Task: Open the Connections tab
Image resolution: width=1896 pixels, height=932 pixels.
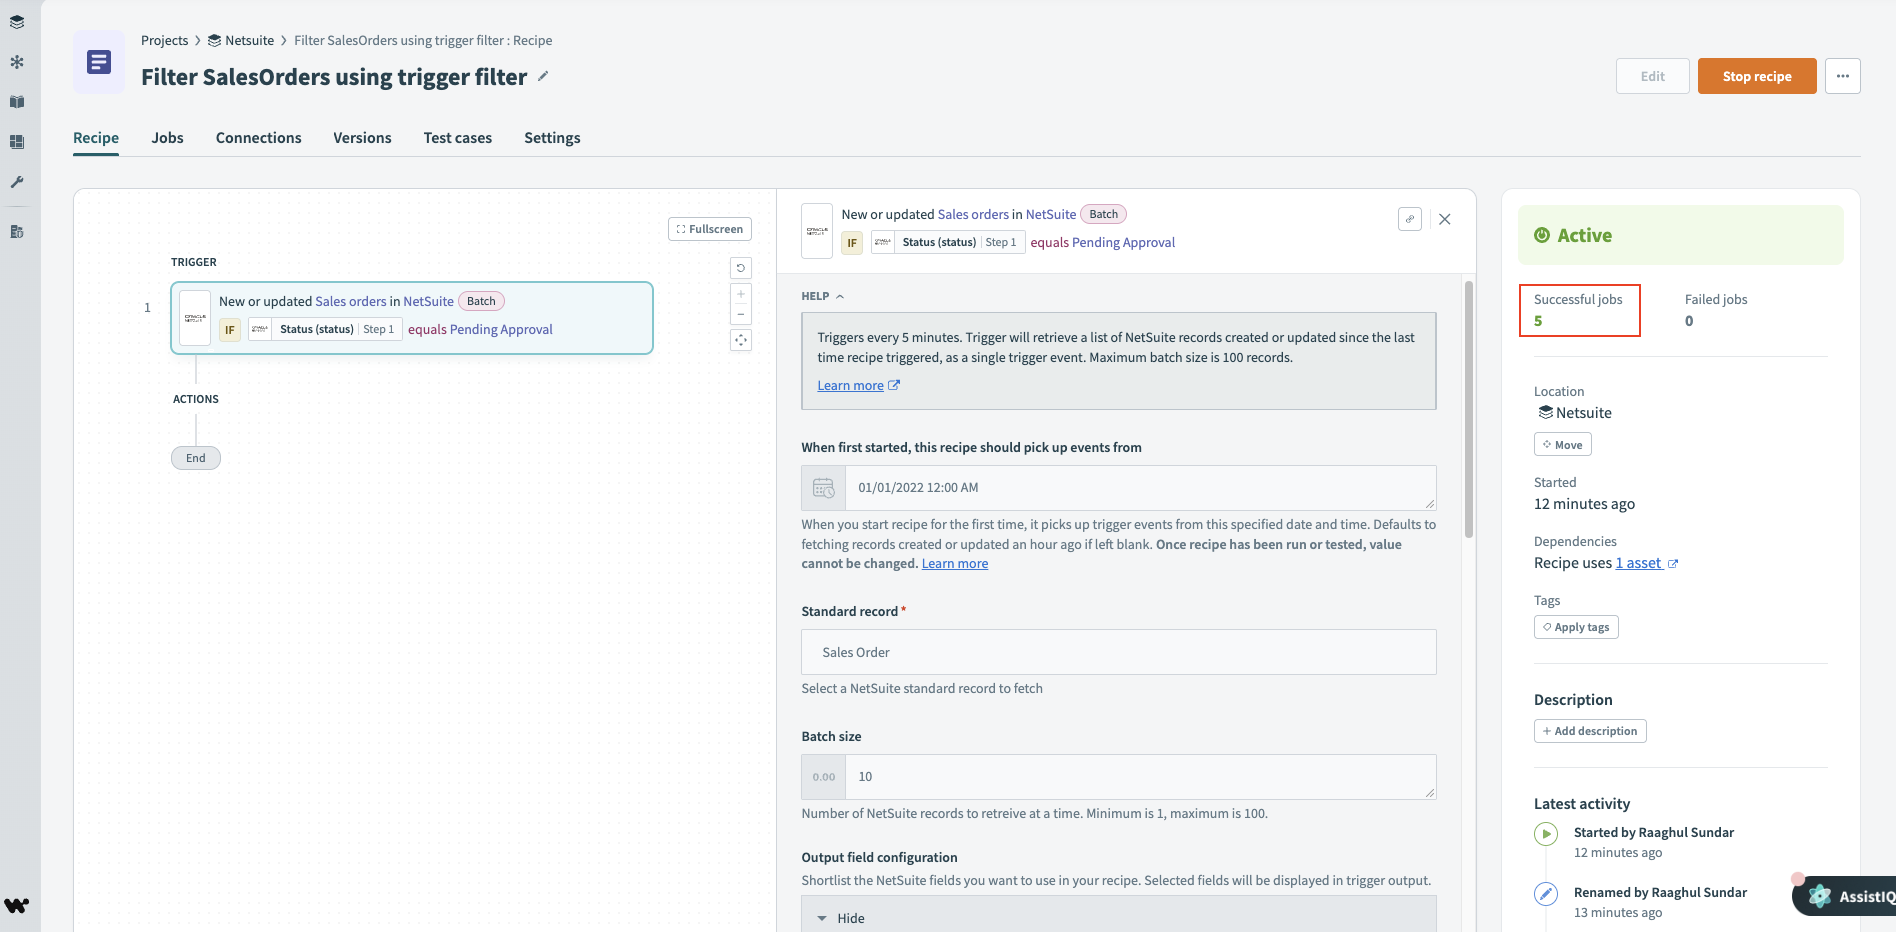Action: 258,138
